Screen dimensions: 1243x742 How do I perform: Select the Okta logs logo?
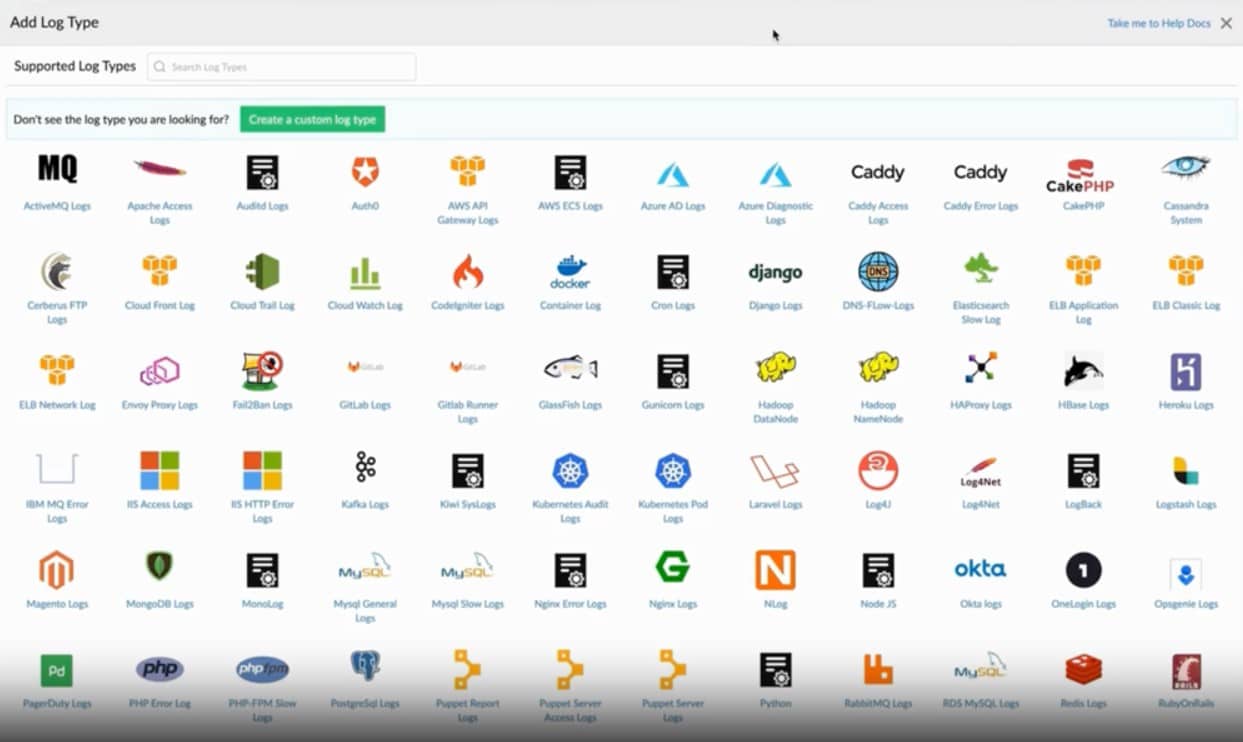click(x=981, y=569)
